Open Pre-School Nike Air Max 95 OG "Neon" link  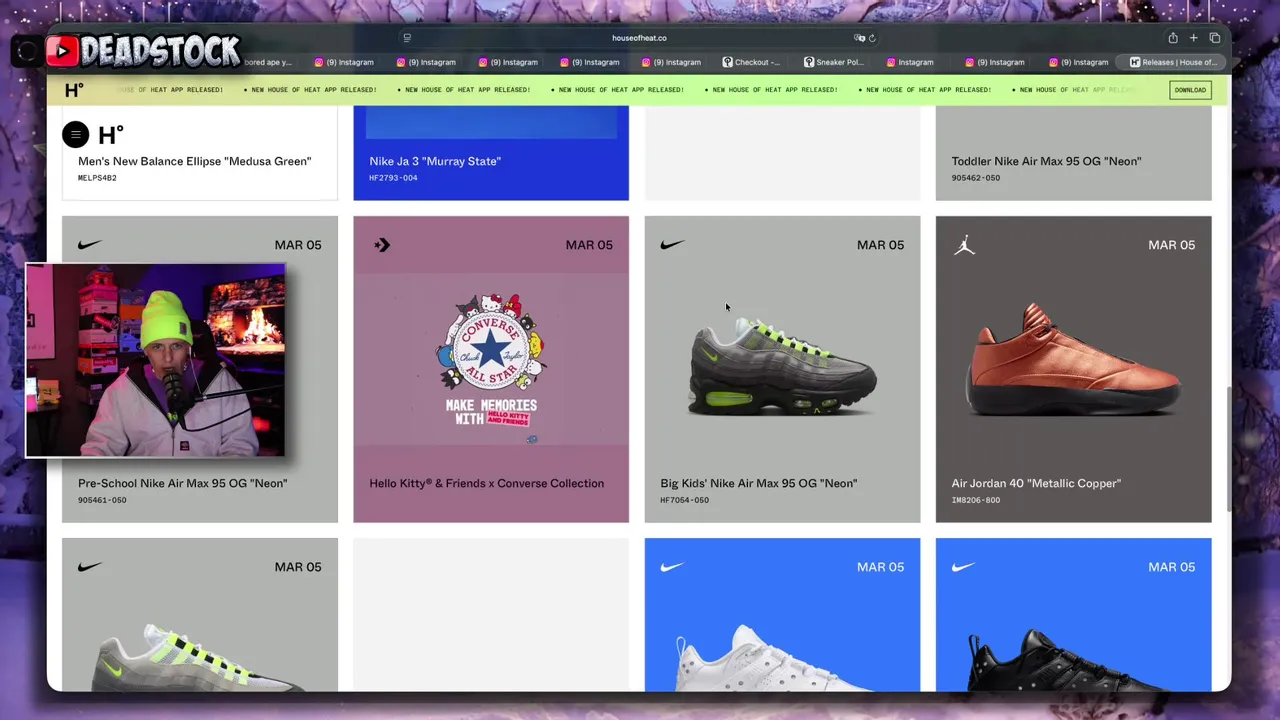click(182, 483)
